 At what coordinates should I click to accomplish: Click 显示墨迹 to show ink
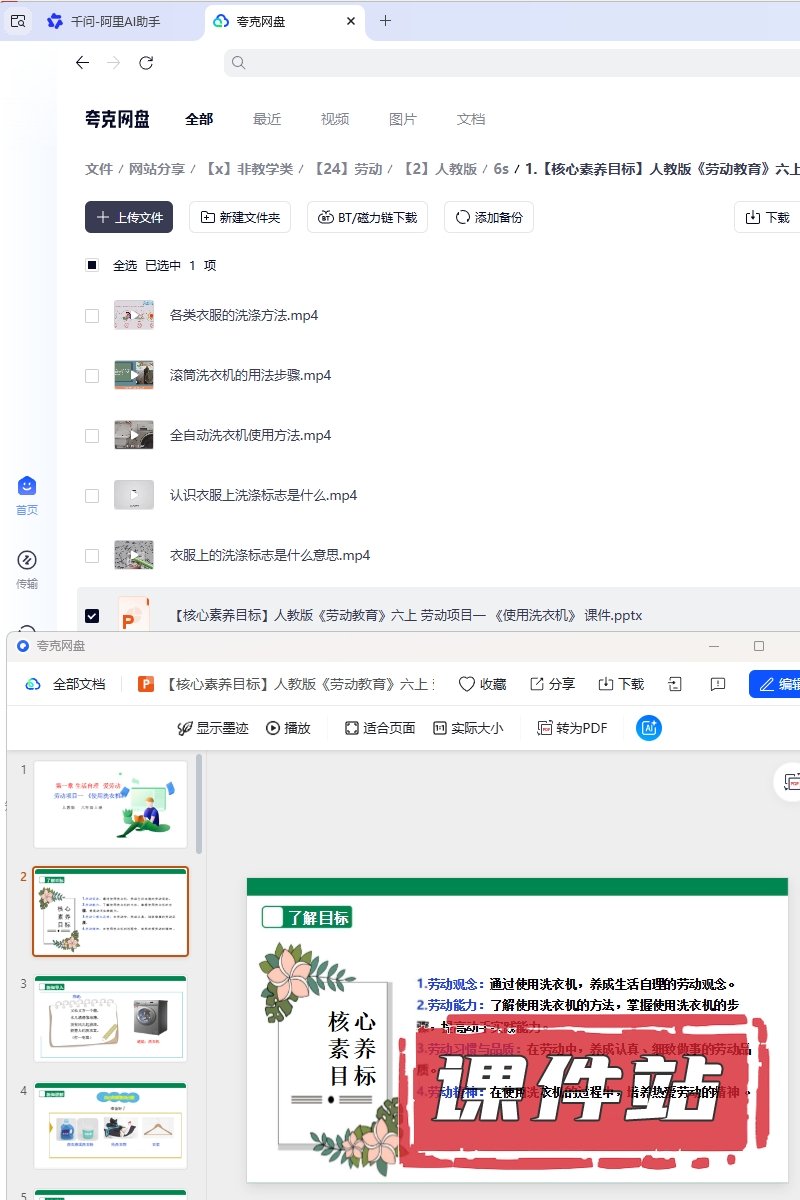pos(212,728)
